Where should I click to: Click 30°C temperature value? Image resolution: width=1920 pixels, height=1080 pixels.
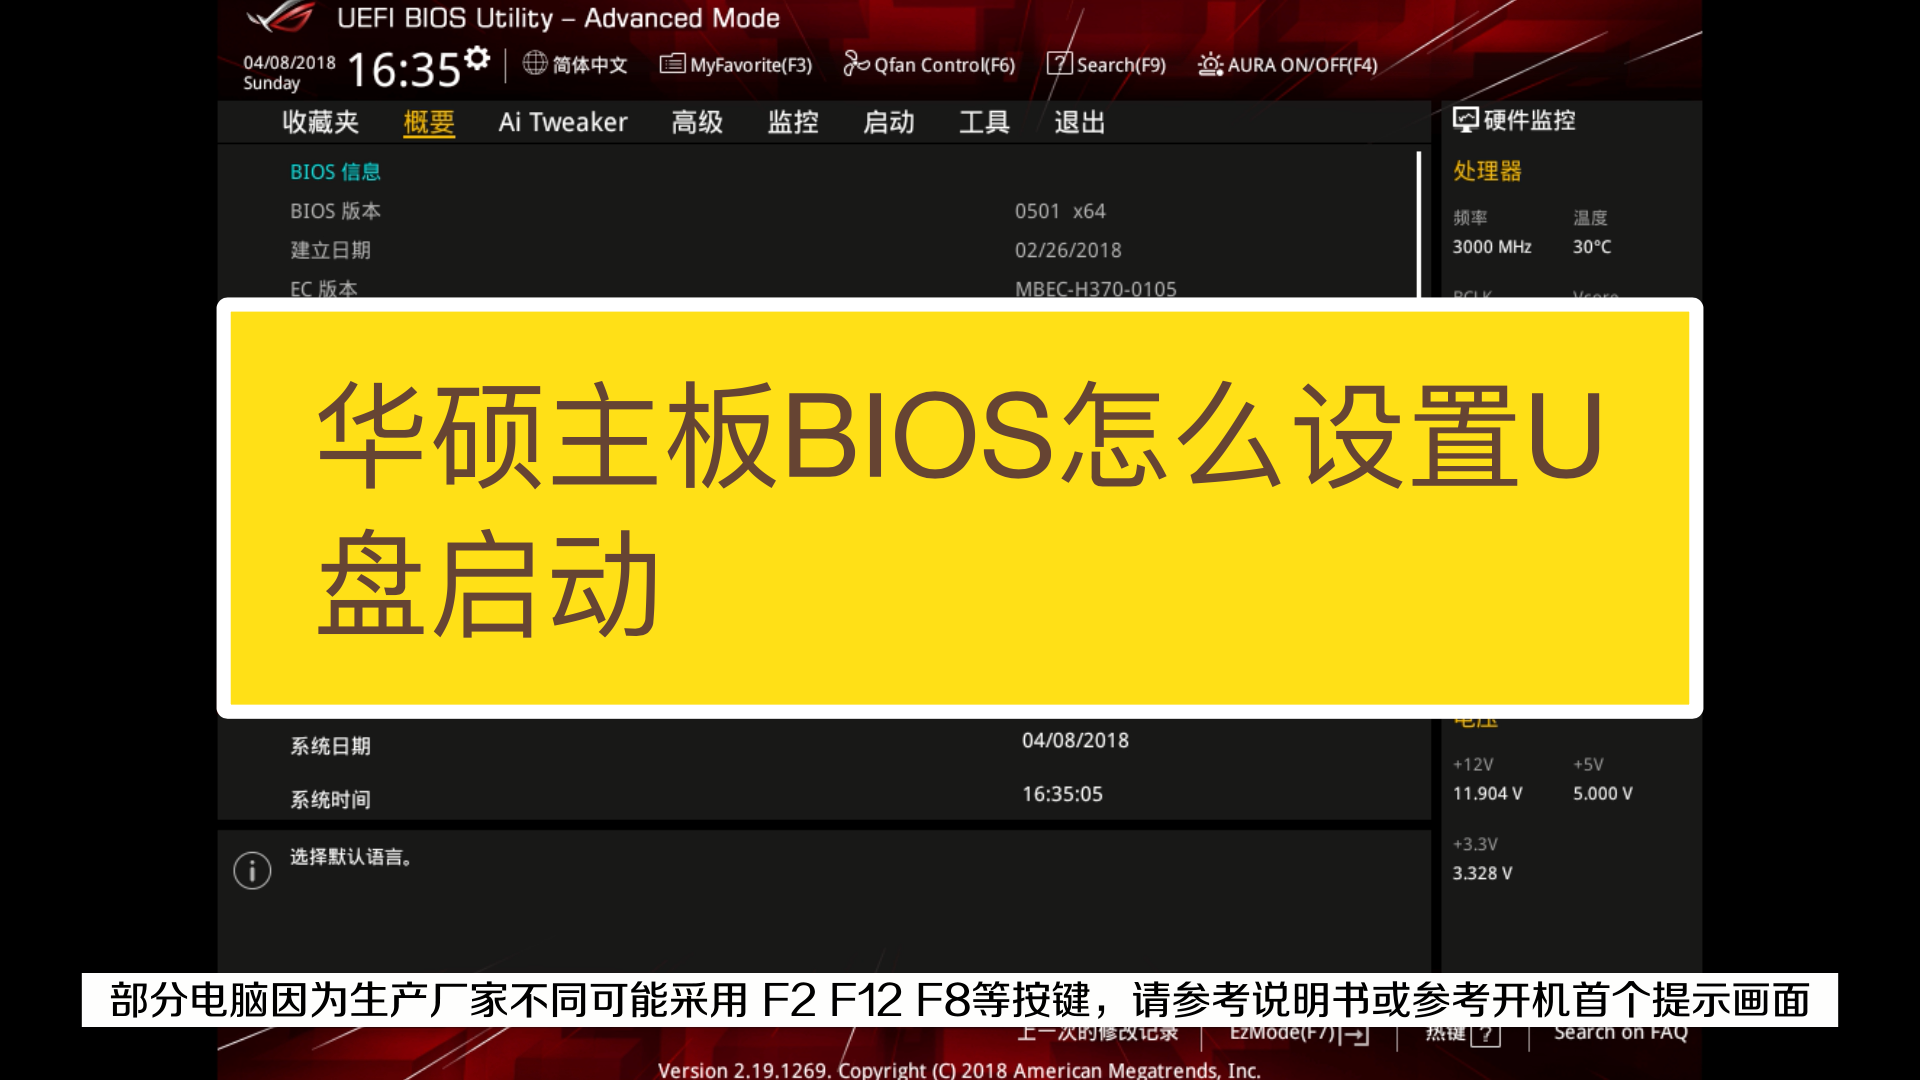[x=1592, y=247]
